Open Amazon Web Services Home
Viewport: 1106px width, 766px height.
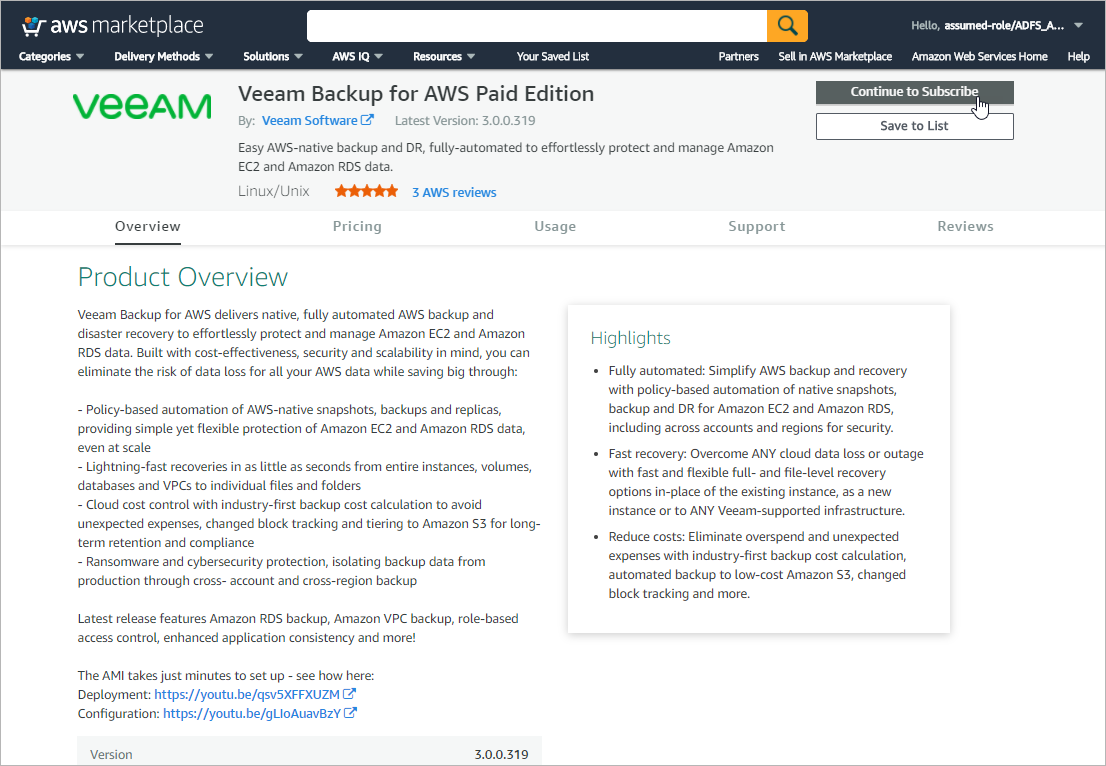click(979, 56)
